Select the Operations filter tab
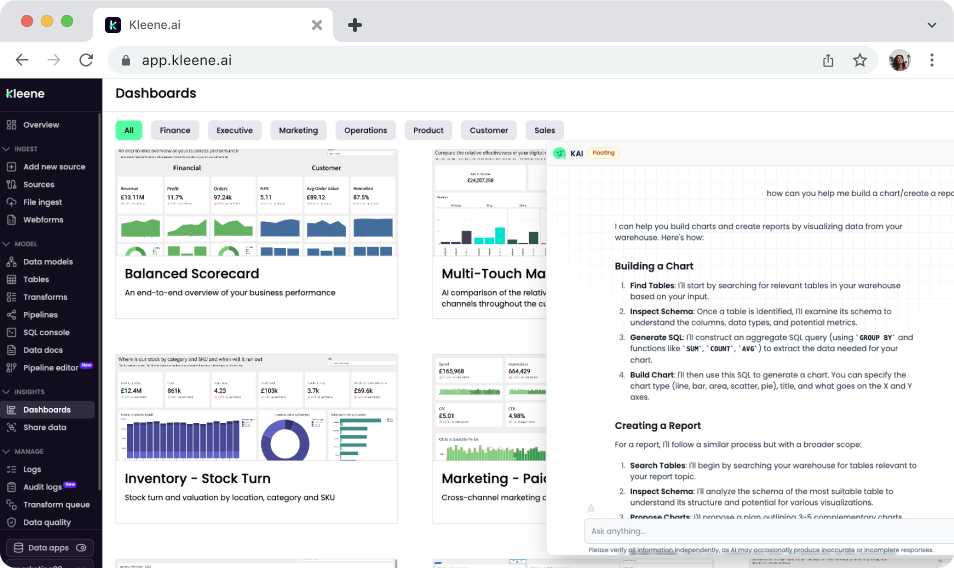The height and width of the screenshot is (568, 954). coord(366,130)
